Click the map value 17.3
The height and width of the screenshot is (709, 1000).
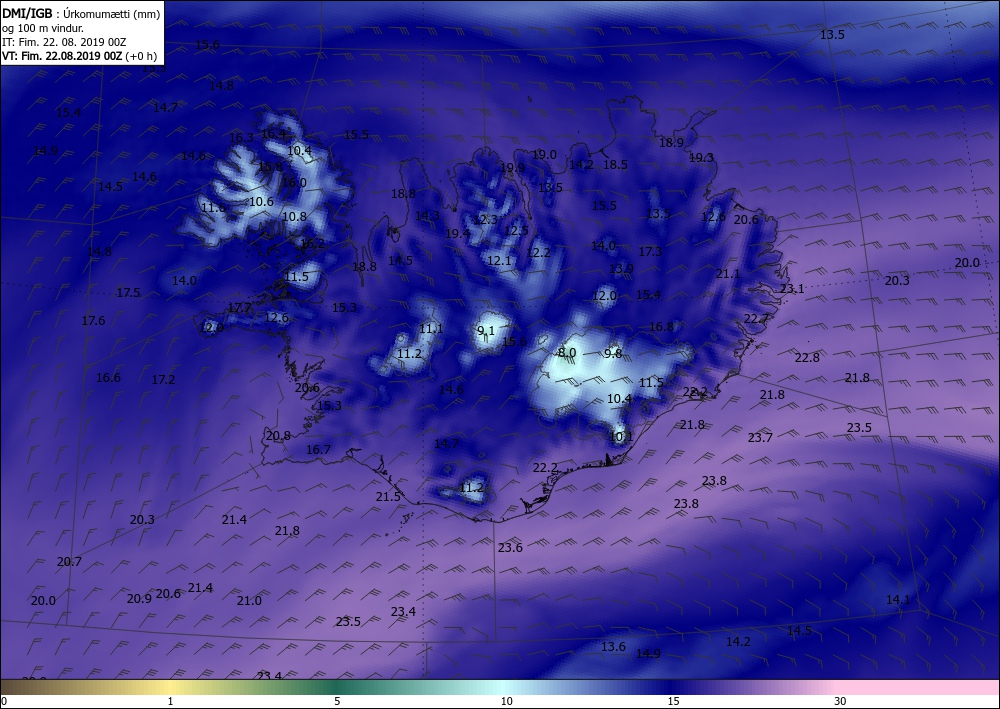650,251
